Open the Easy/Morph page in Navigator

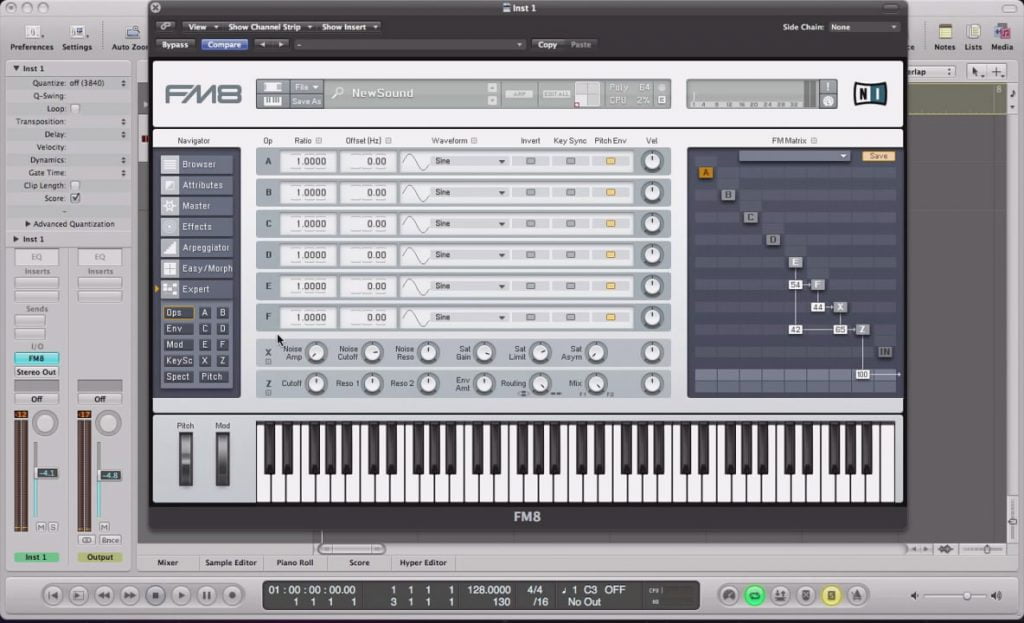[x=197, y=268]
